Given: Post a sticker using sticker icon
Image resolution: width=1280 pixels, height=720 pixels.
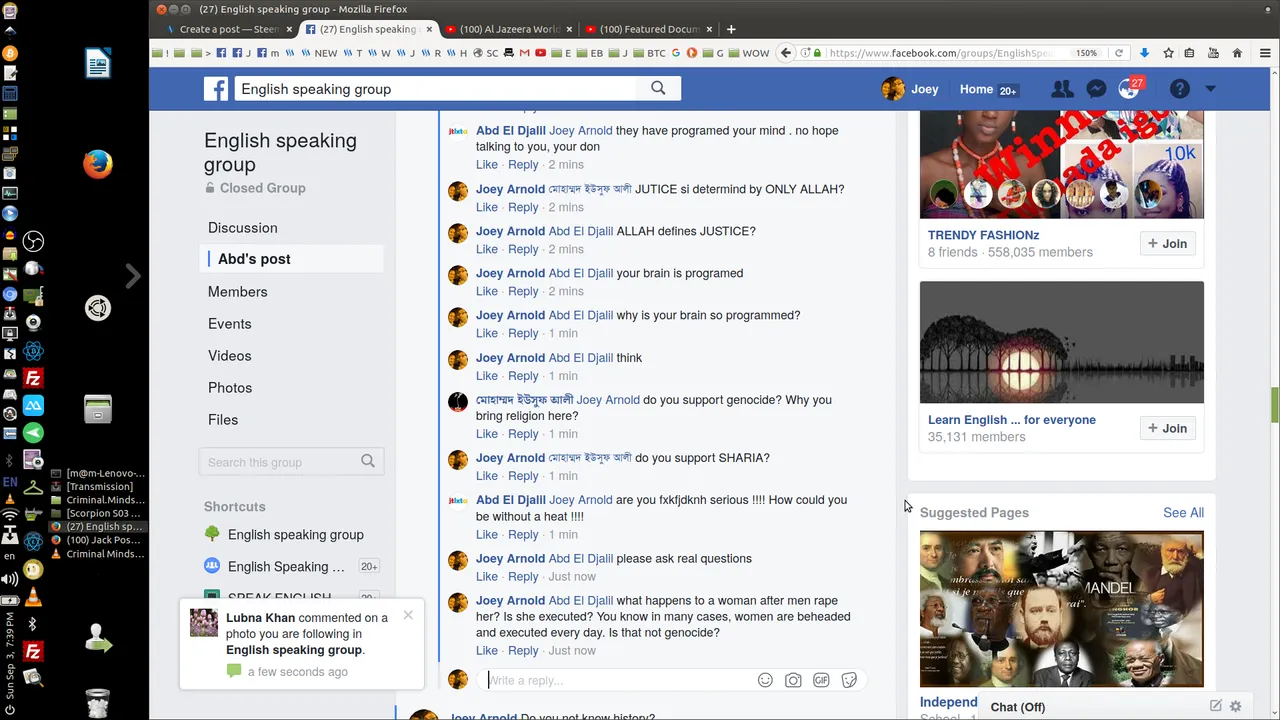Looking at the screenshot, I should pos(849,680).
